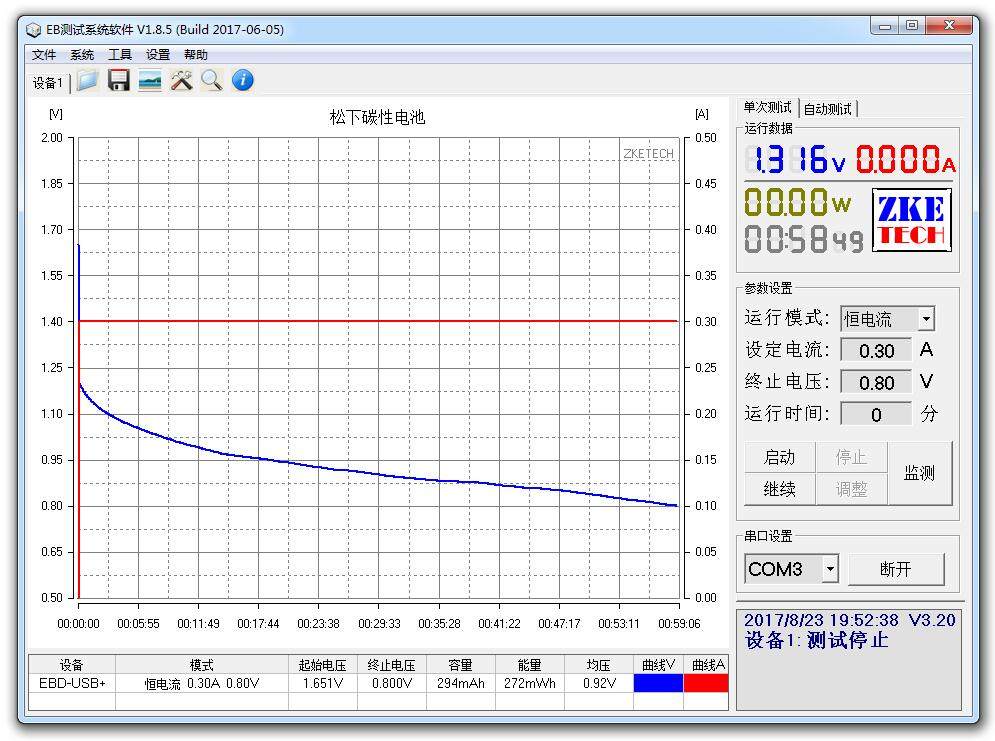Expand the 运行模式 dropdown

[x=925, y=319]
